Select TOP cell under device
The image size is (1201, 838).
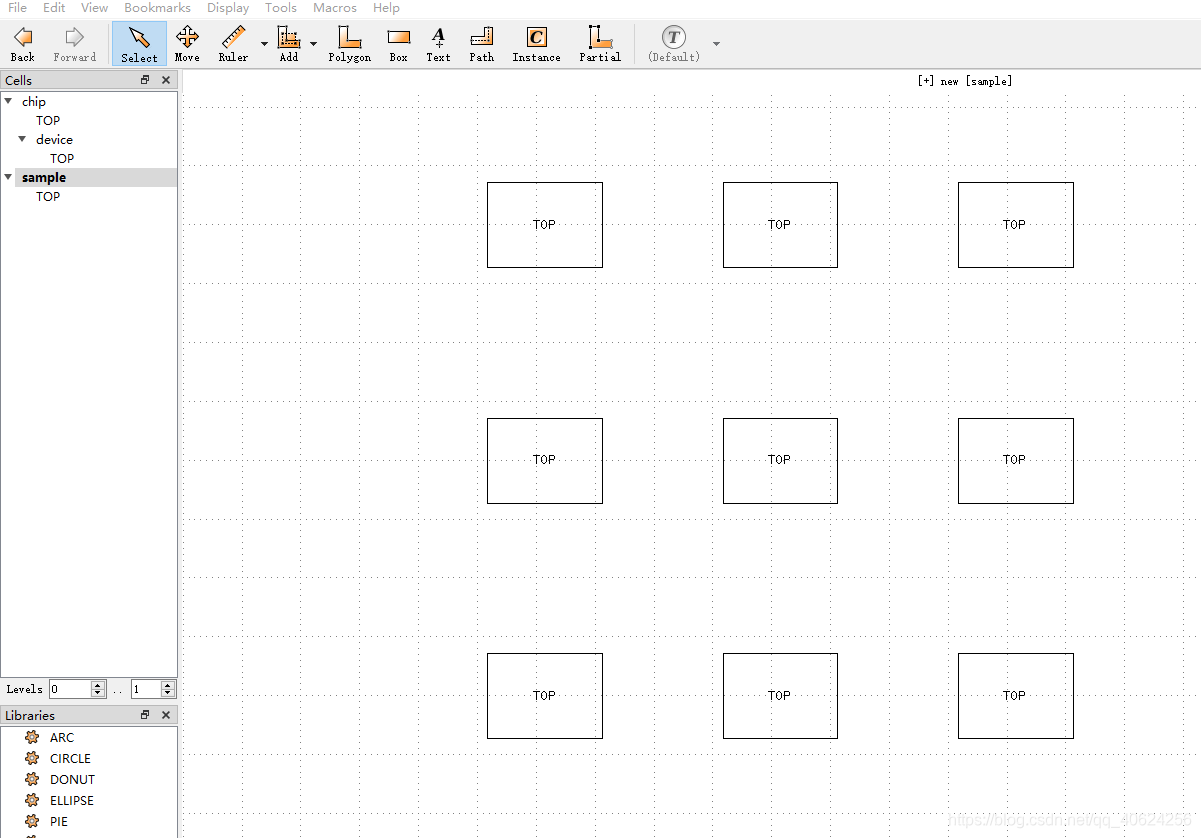62,158
